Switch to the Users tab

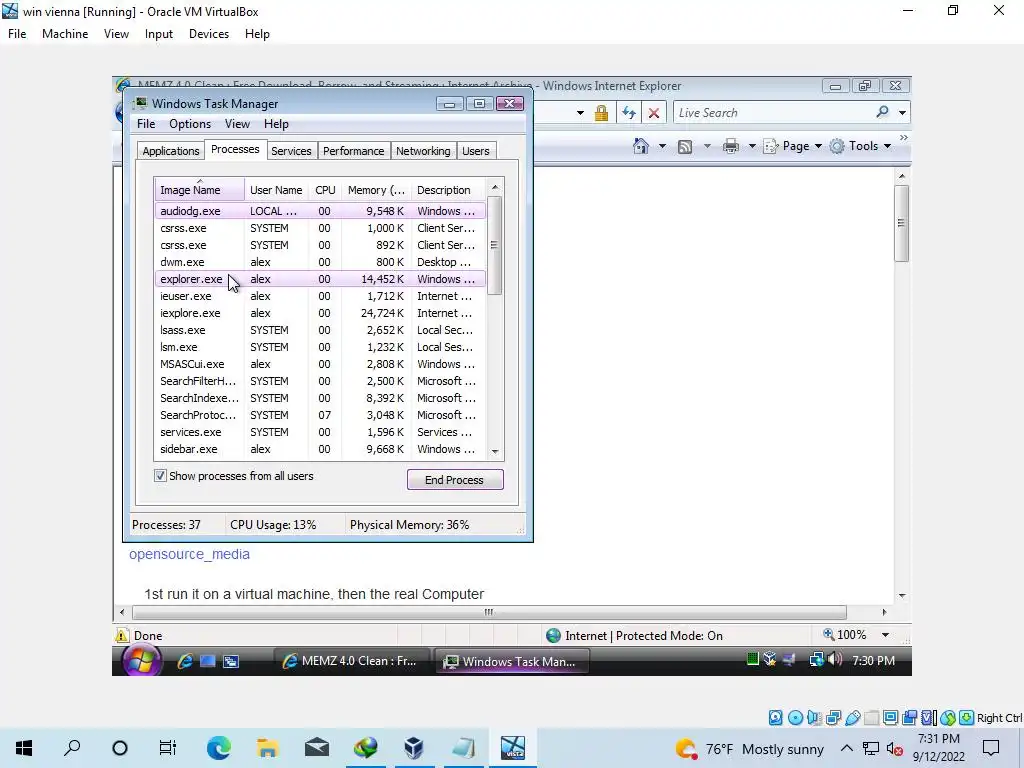(x=475, y=151)
